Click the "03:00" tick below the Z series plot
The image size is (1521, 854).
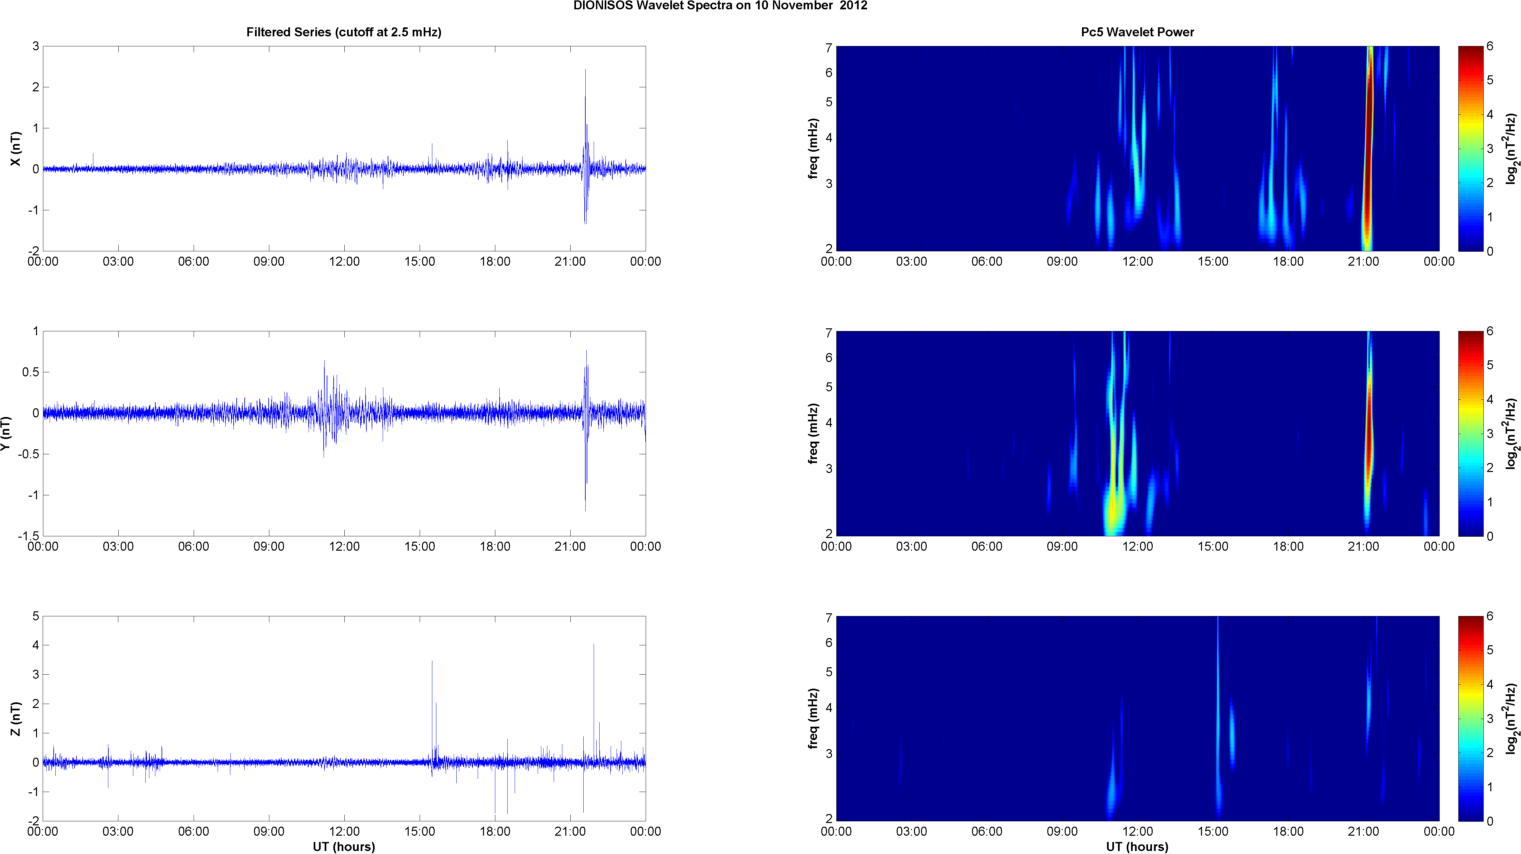pyautogui.click(x=118, y=832)
